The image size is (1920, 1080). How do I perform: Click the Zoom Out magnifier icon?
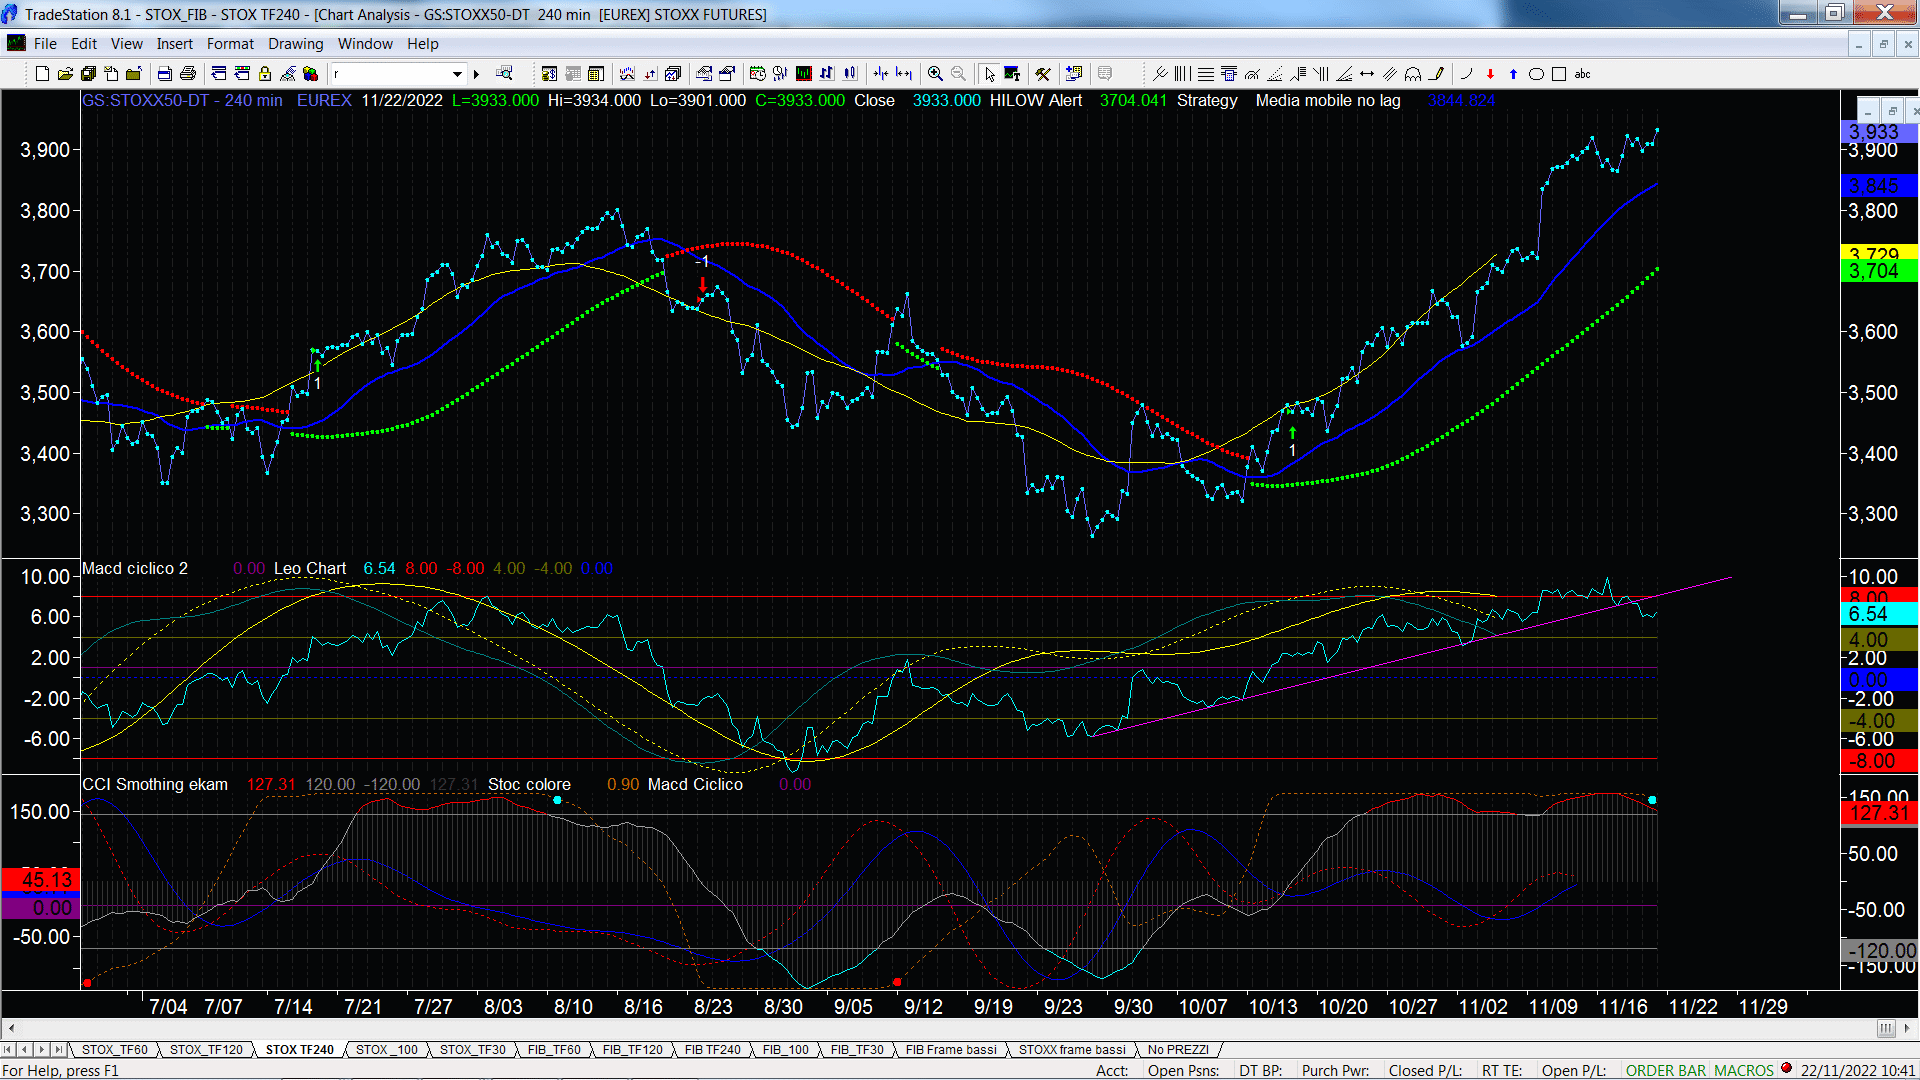(958, 74)
